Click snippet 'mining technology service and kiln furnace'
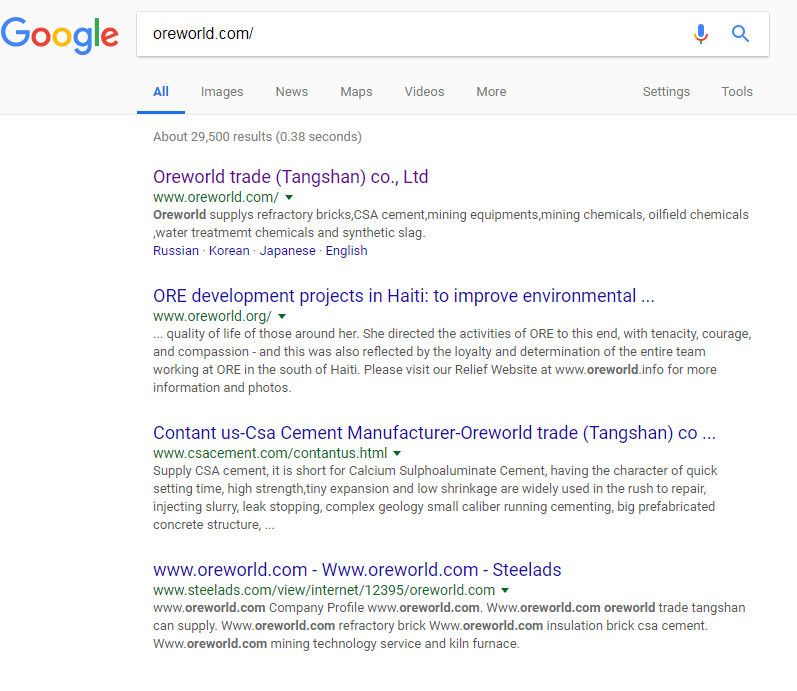 449,625
